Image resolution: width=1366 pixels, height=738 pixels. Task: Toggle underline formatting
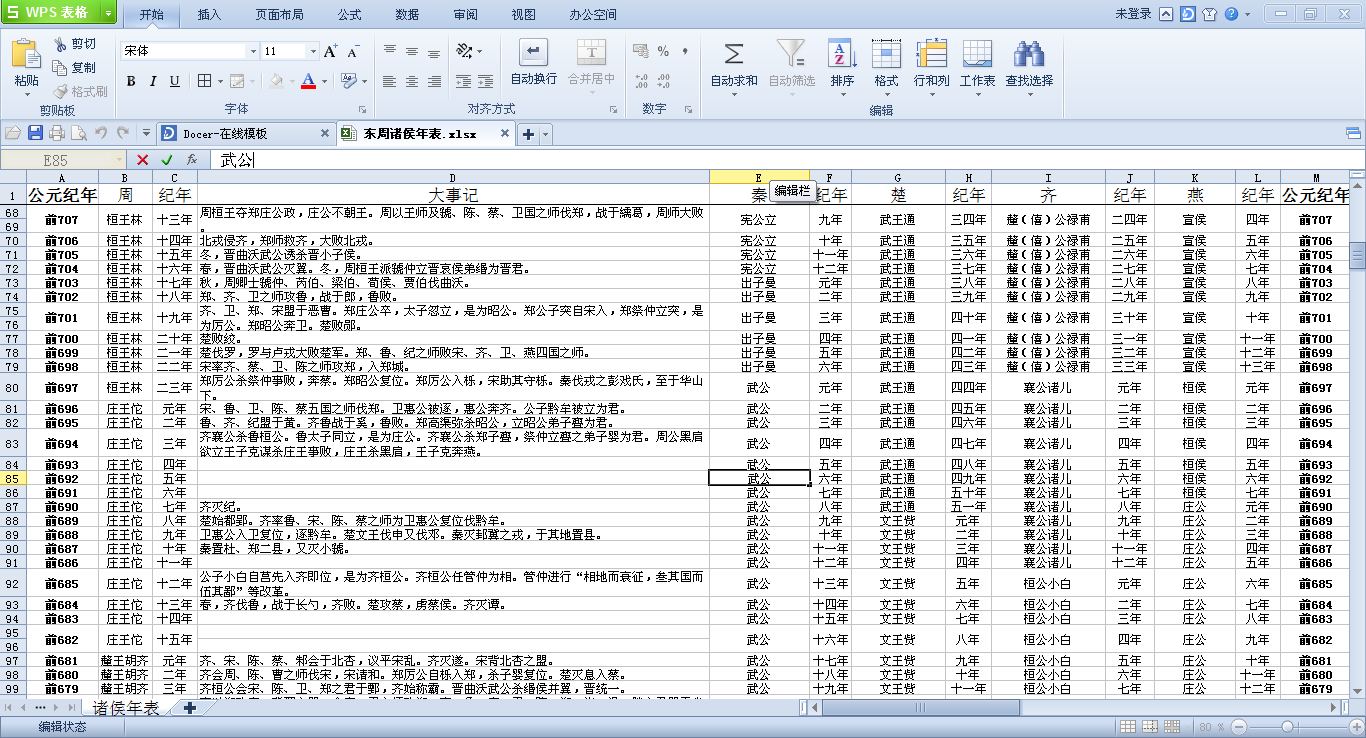[175, 81]
